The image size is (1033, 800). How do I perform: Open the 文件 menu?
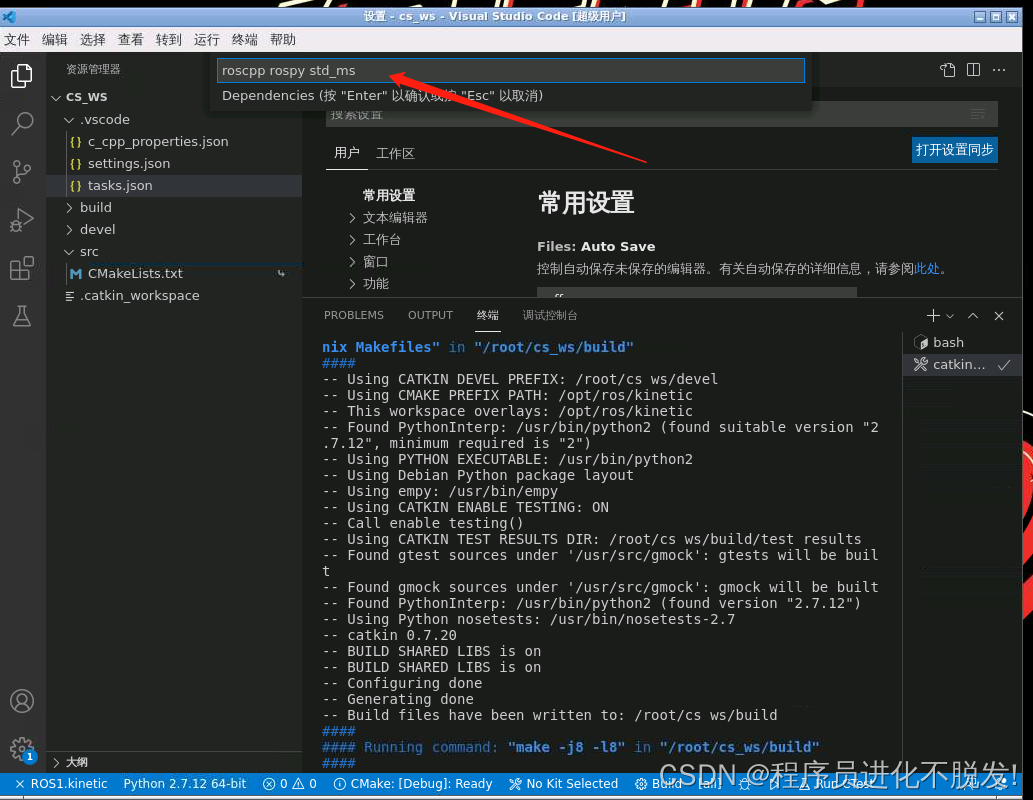coord(16,40)
